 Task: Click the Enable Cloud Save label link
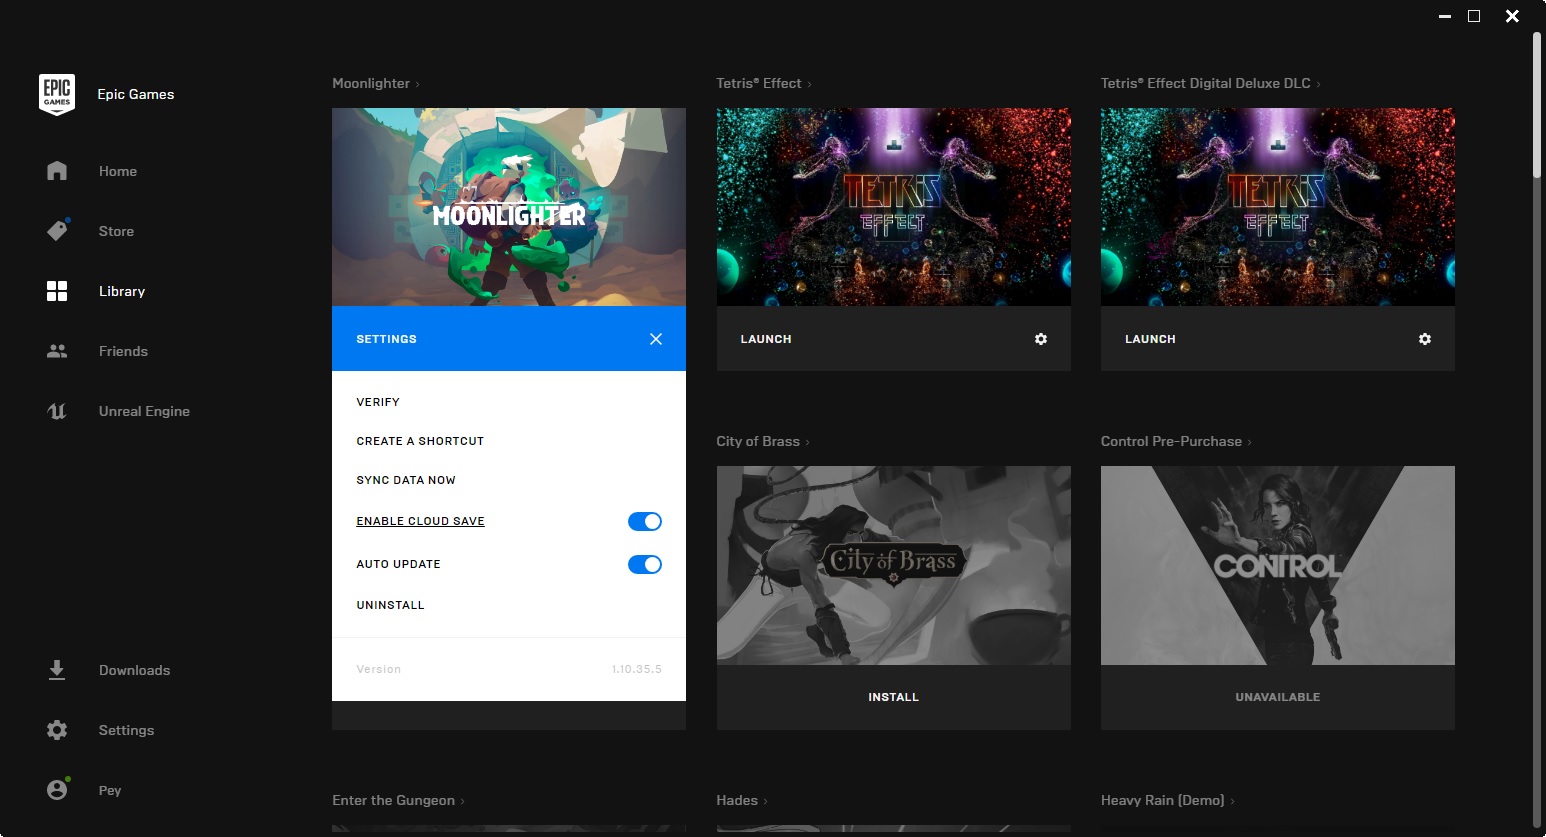(420, 521)
